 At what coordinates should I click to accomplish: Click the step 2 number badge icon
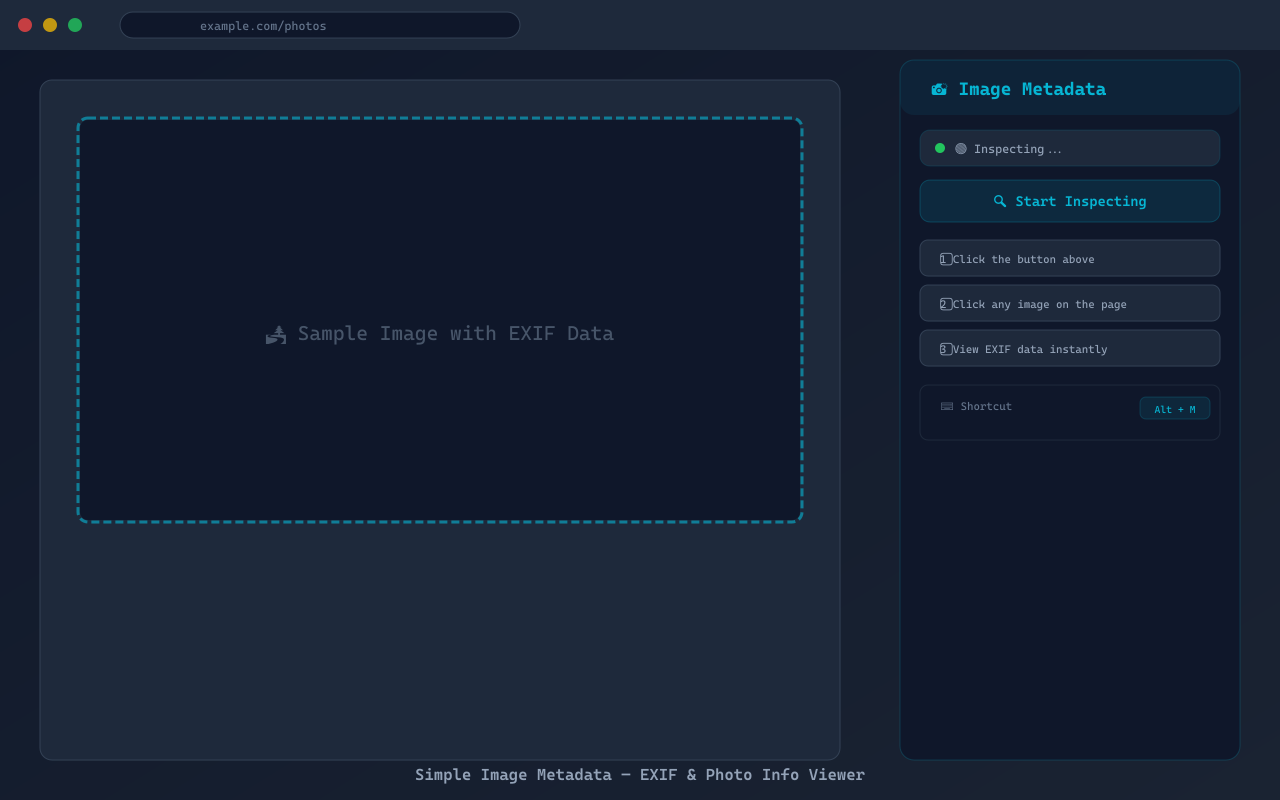tap(946, 303)
